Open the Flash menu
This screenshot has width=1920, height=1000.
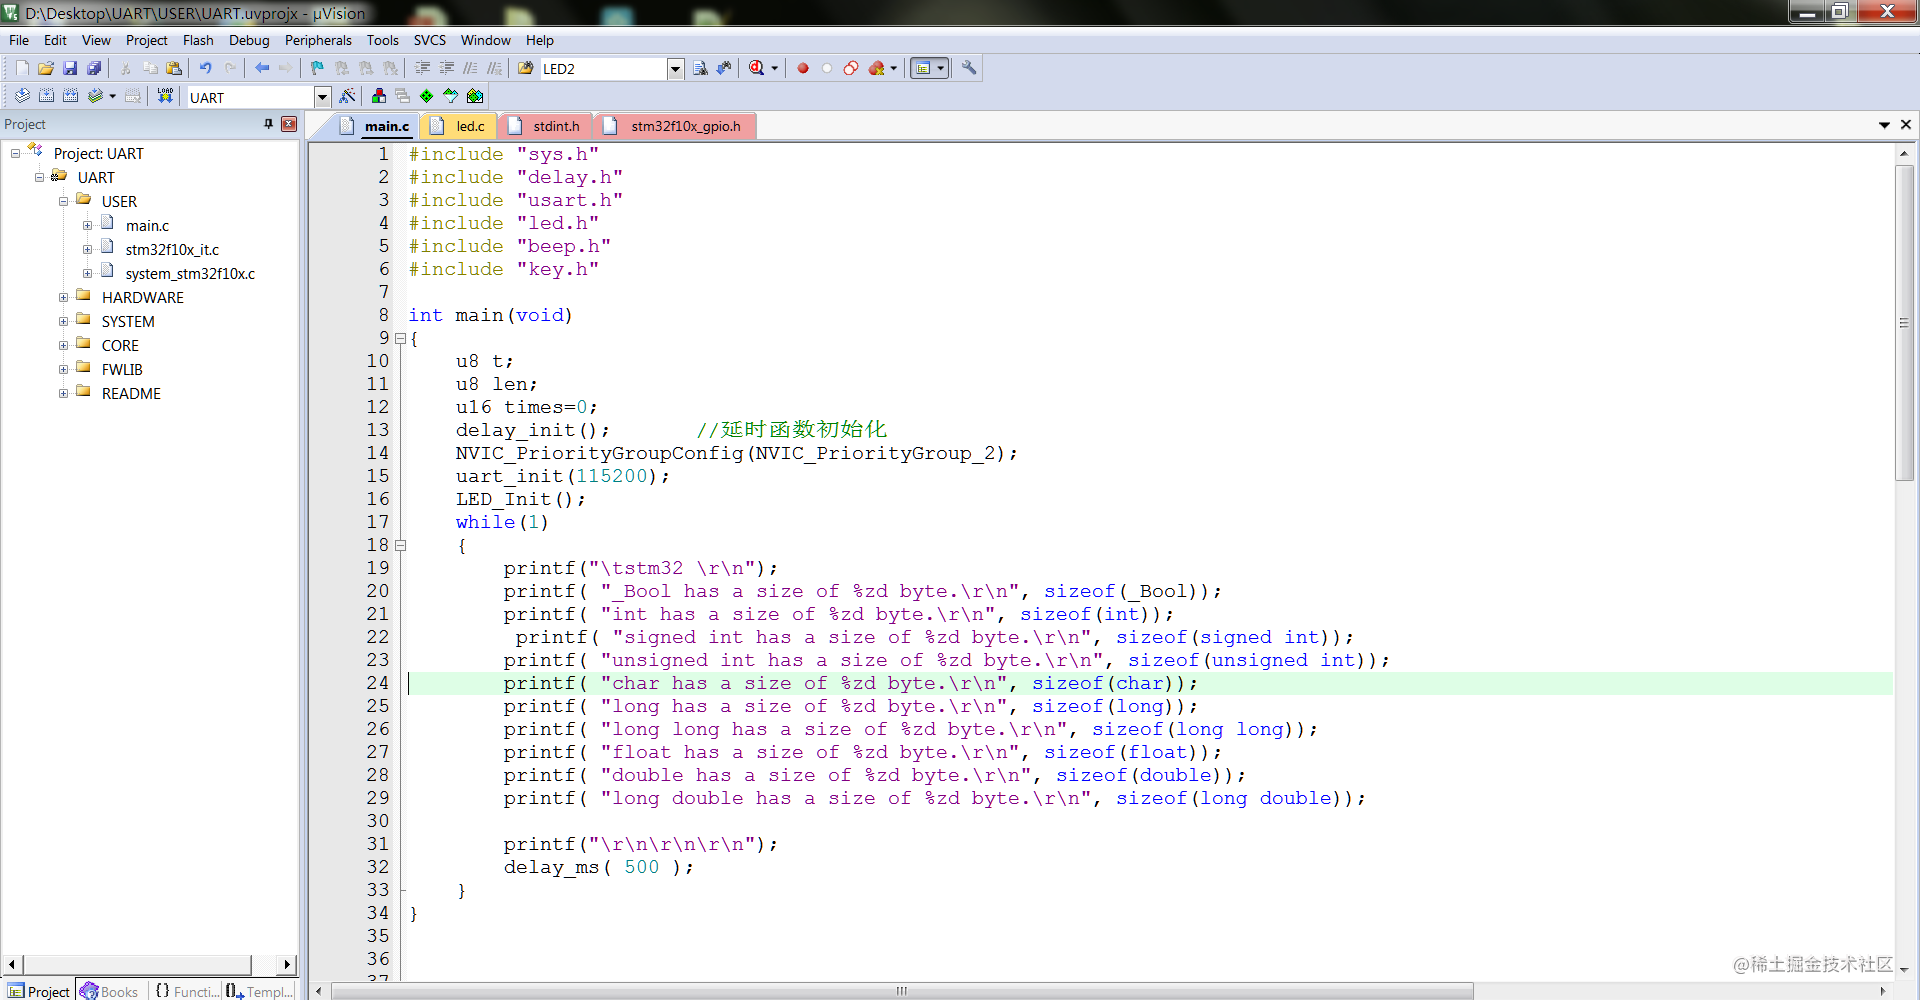(x=198, y=40)
